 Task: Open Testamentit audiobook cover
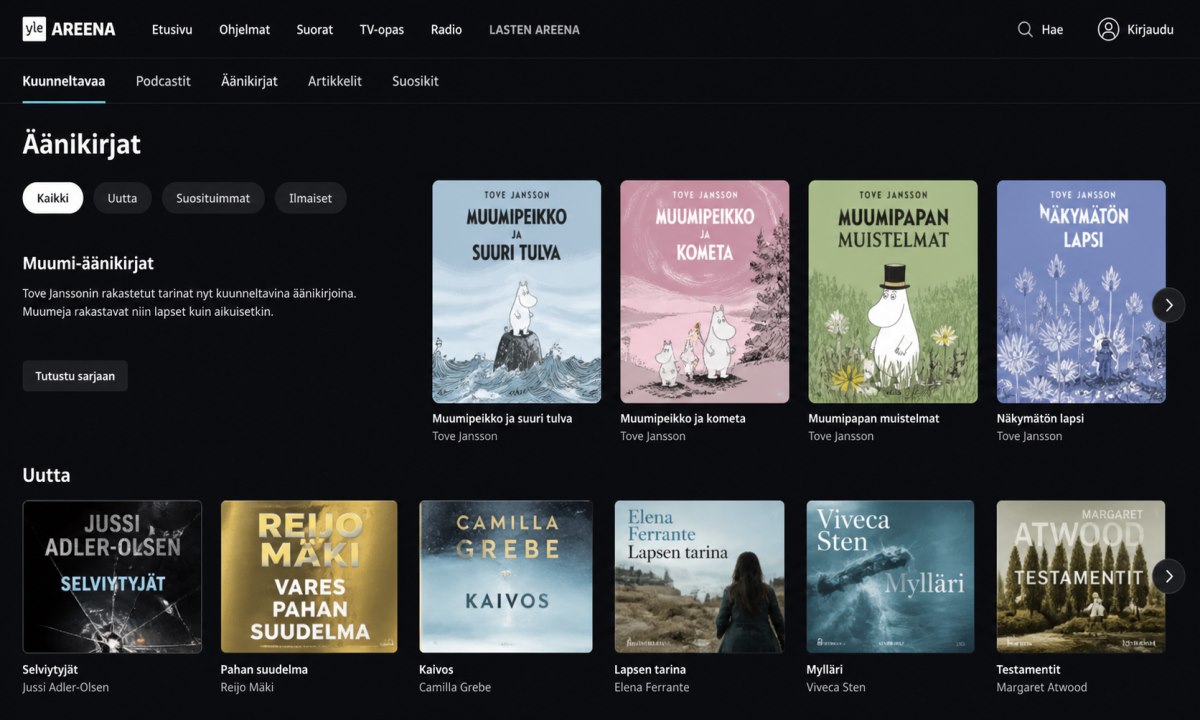[x=1081, y=576]
